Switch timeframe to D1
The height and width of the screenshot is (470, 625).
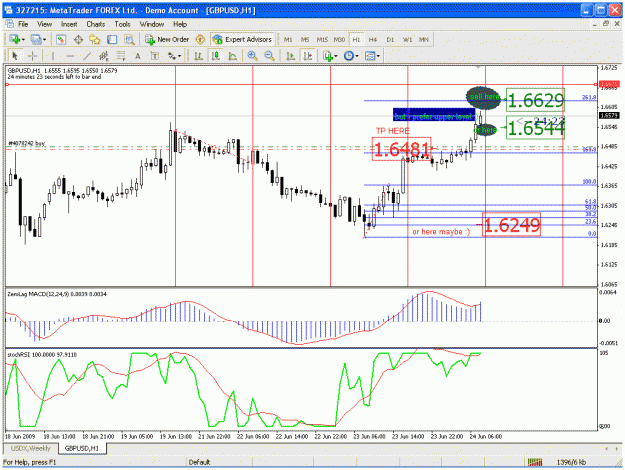(x=390, y=39)
